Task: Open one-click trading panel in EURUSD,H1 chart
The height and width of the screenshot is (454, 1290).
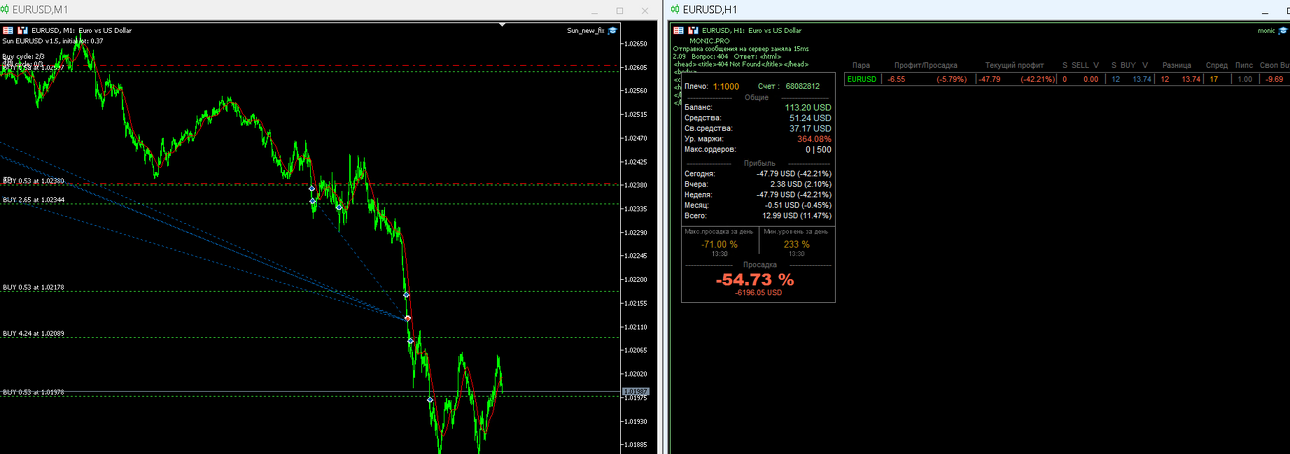Action: 678,31
